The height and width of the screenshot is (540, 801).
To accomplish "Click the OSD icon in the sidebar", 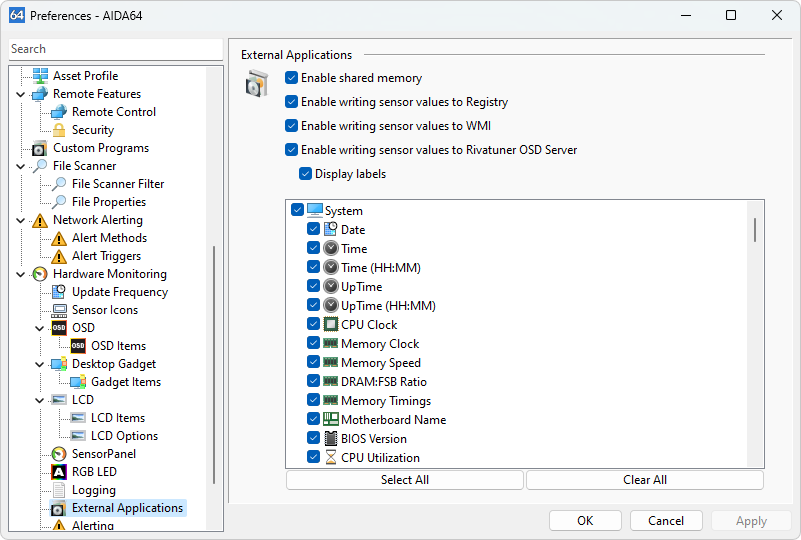I will coord(59,328).
